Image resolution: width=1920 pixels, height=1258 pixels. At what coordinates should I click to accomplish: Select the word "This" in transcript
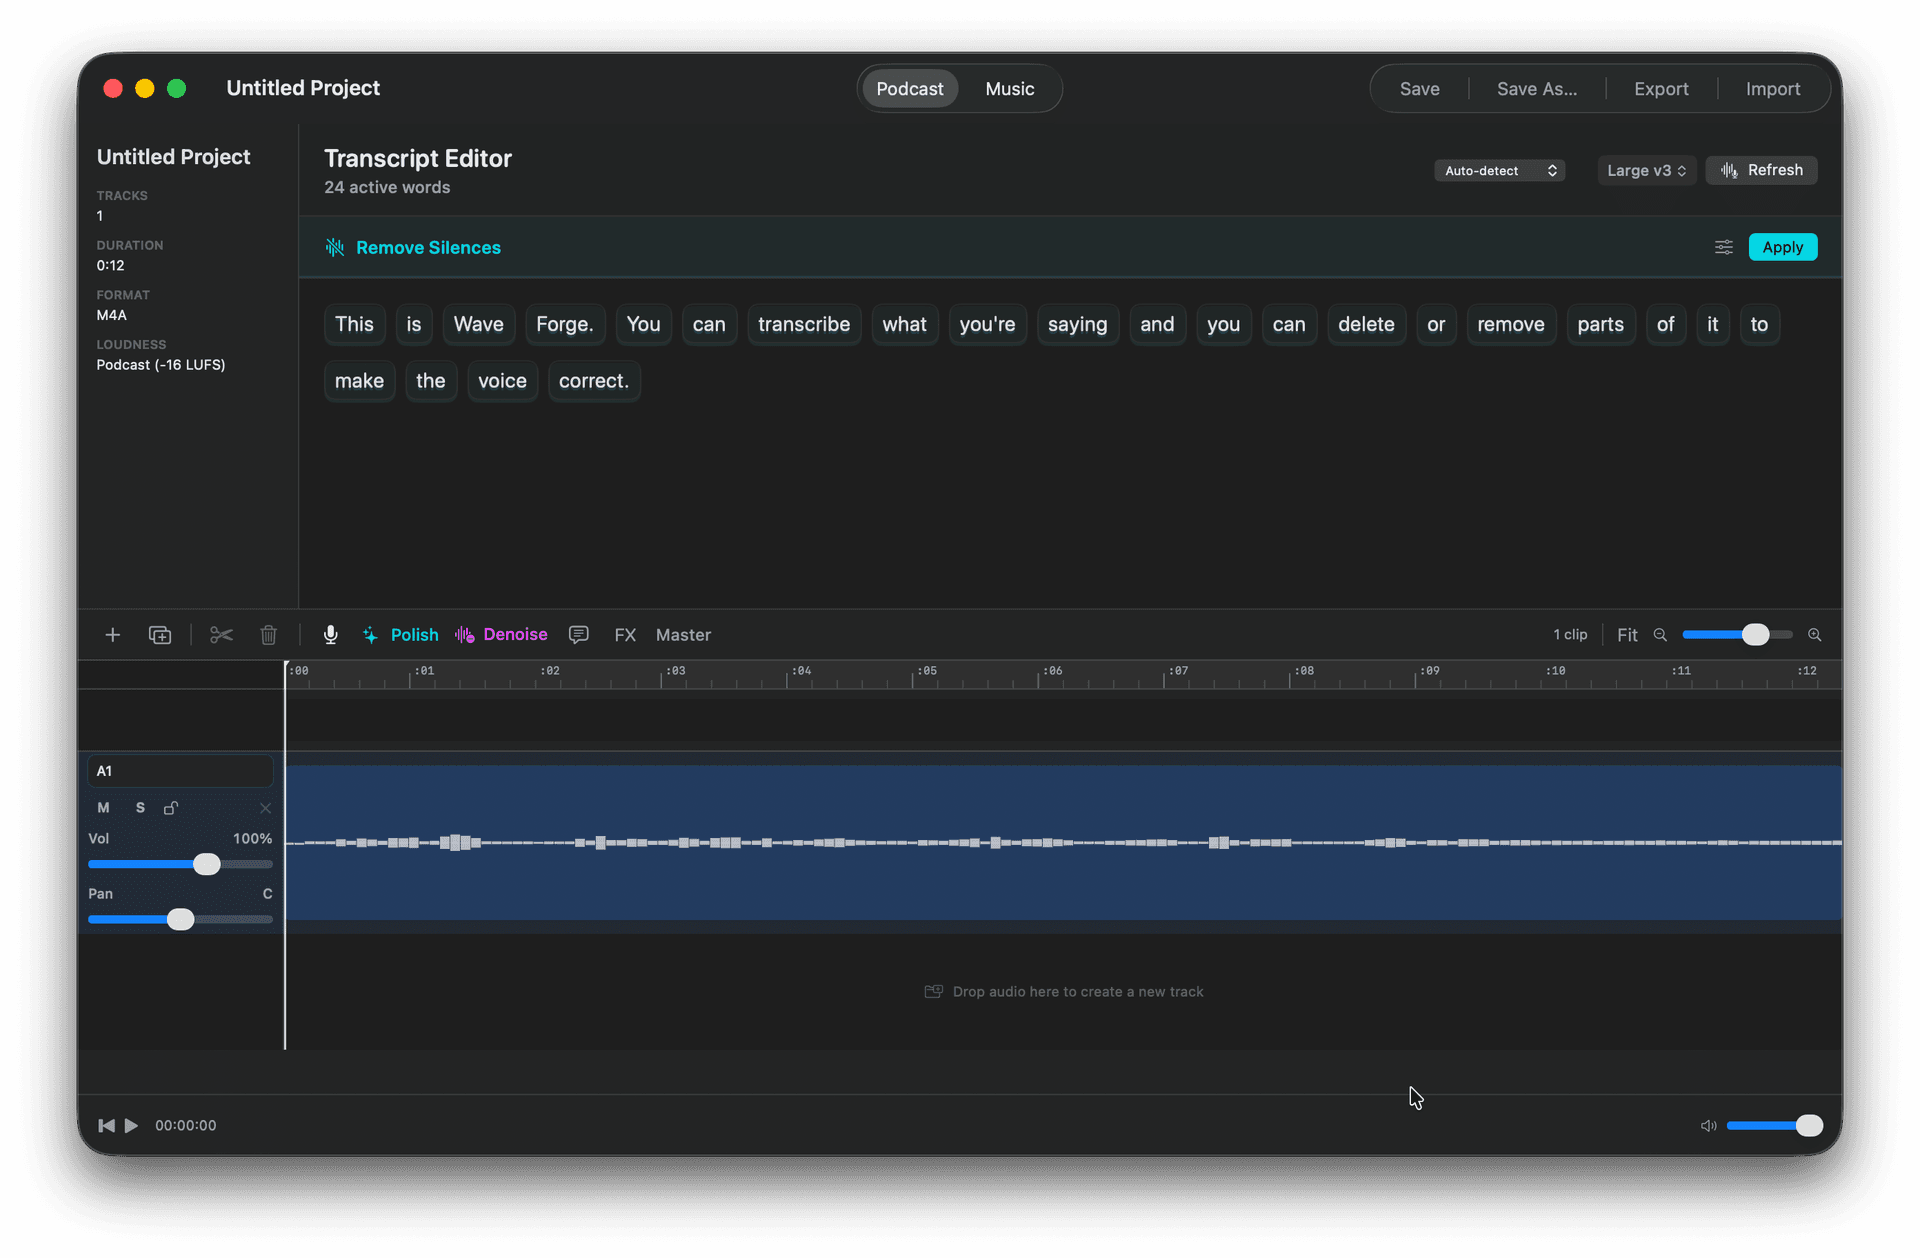[x=354, y=325]
